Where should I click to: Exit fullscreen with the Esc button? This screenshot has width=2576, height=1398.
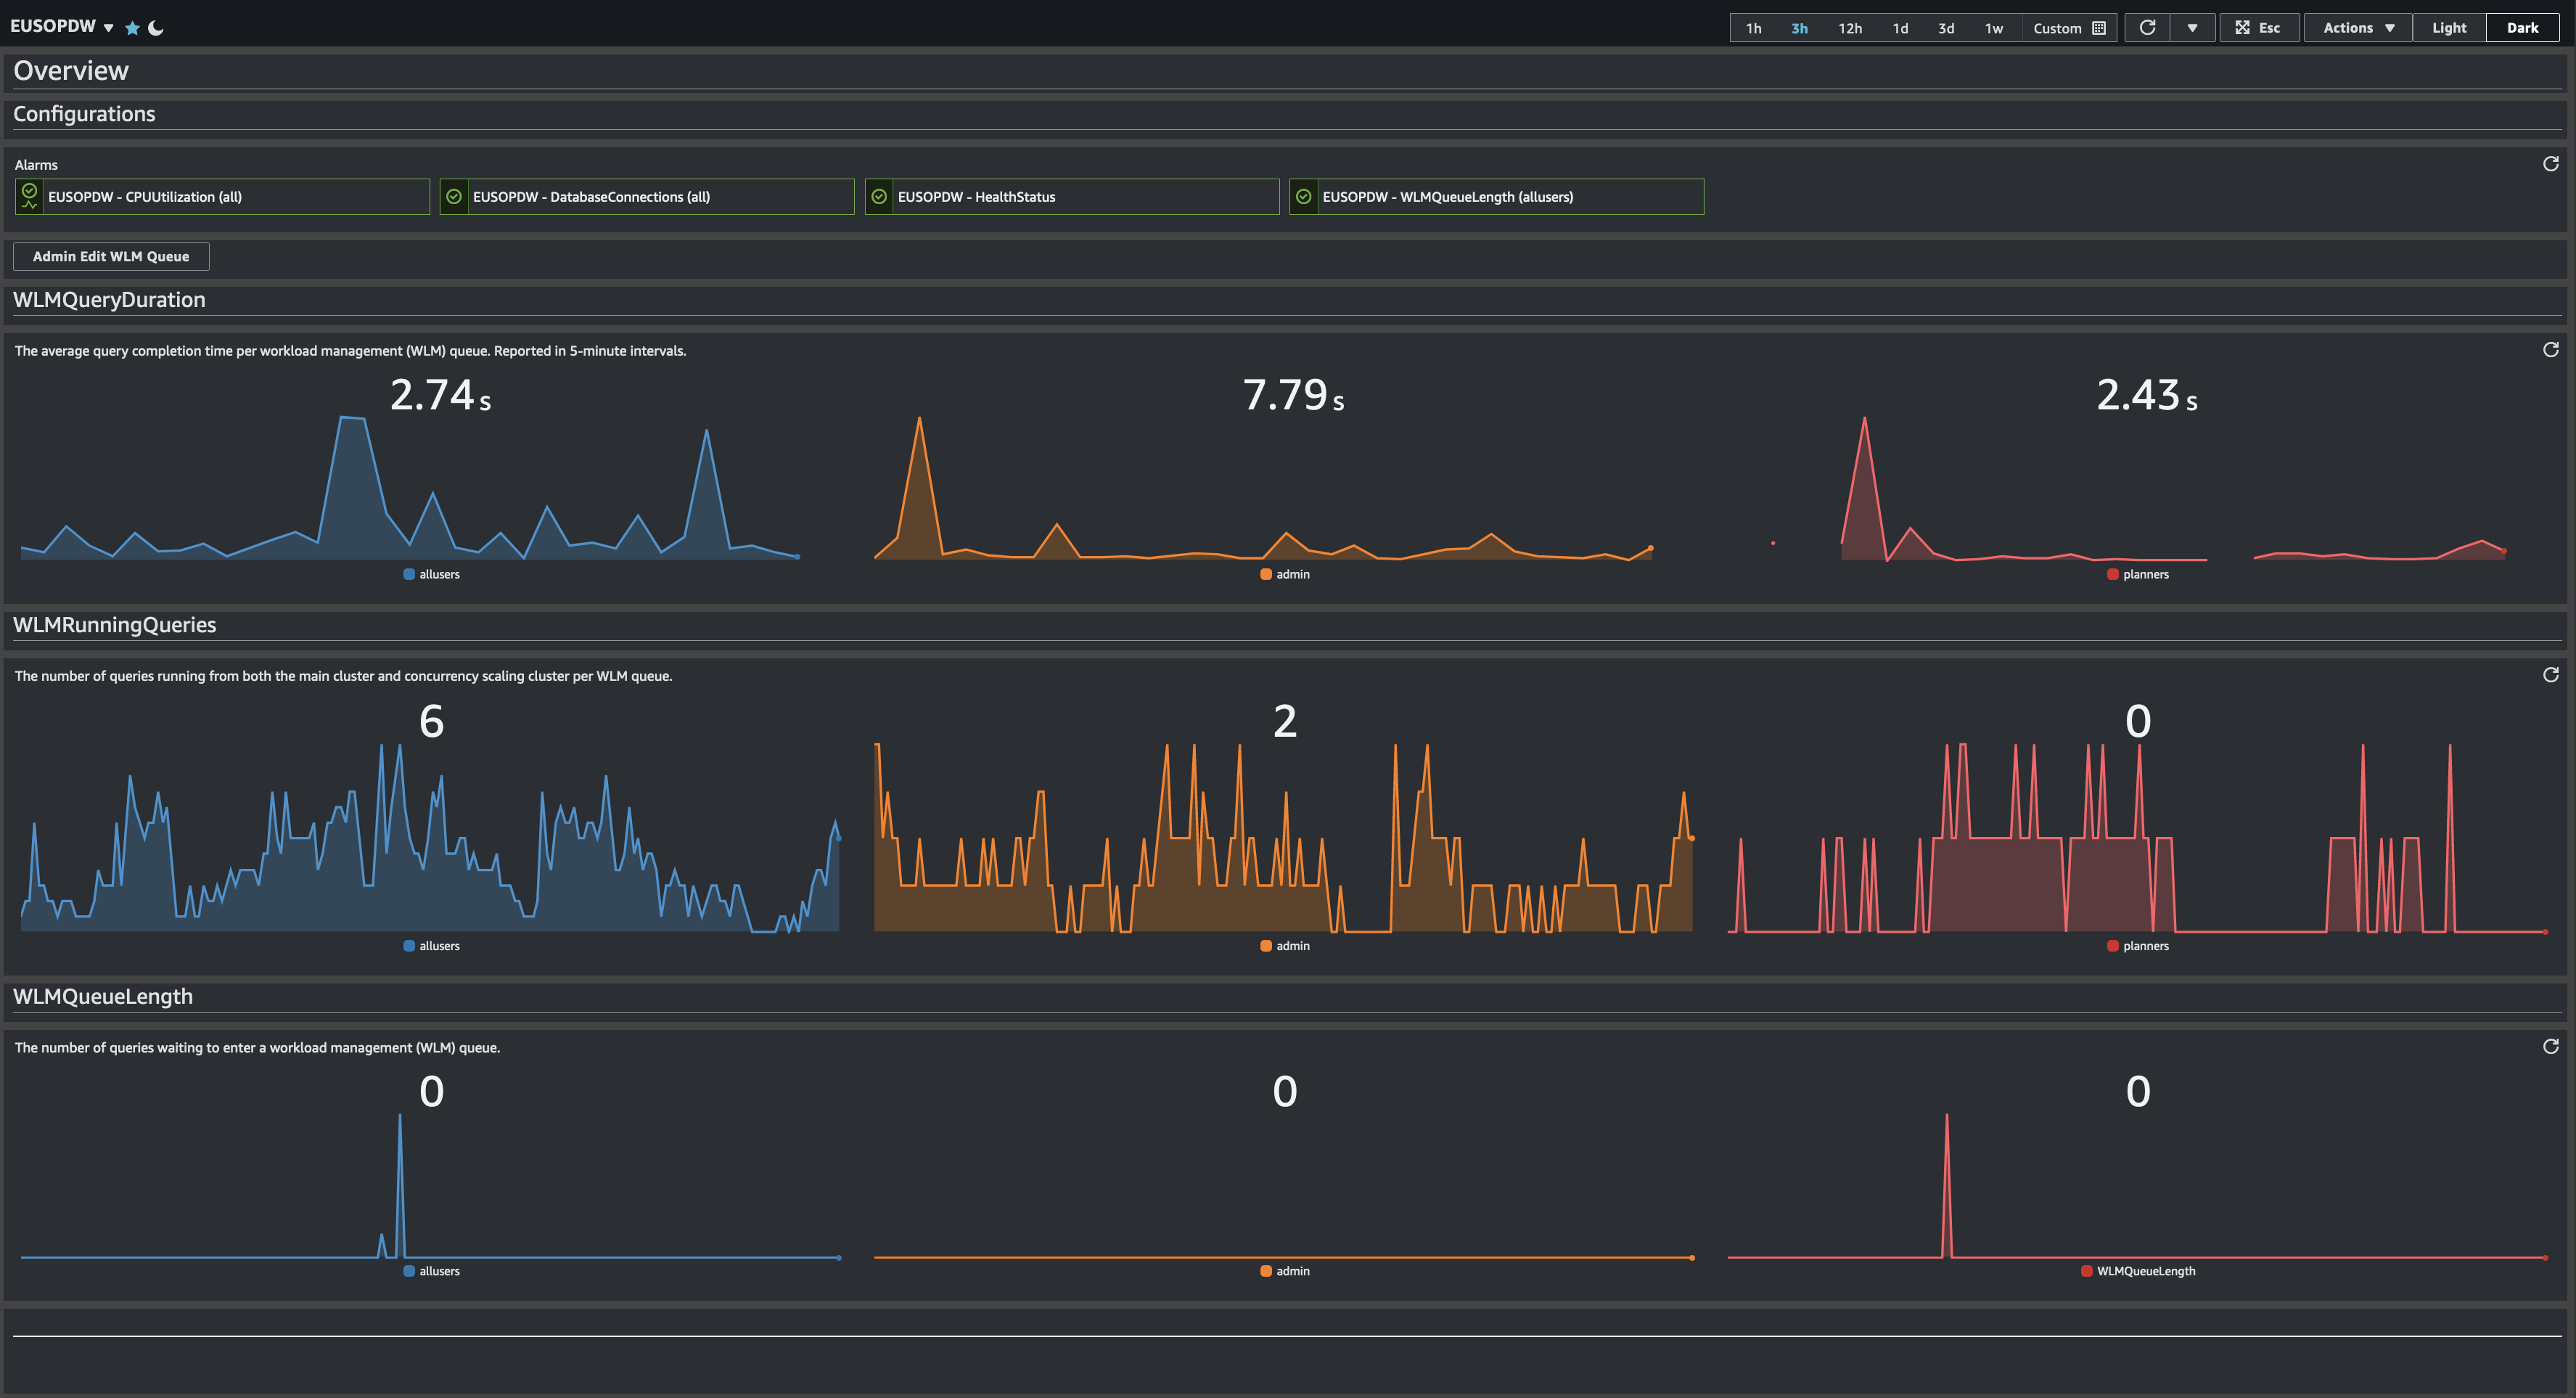pos(2259,28)
